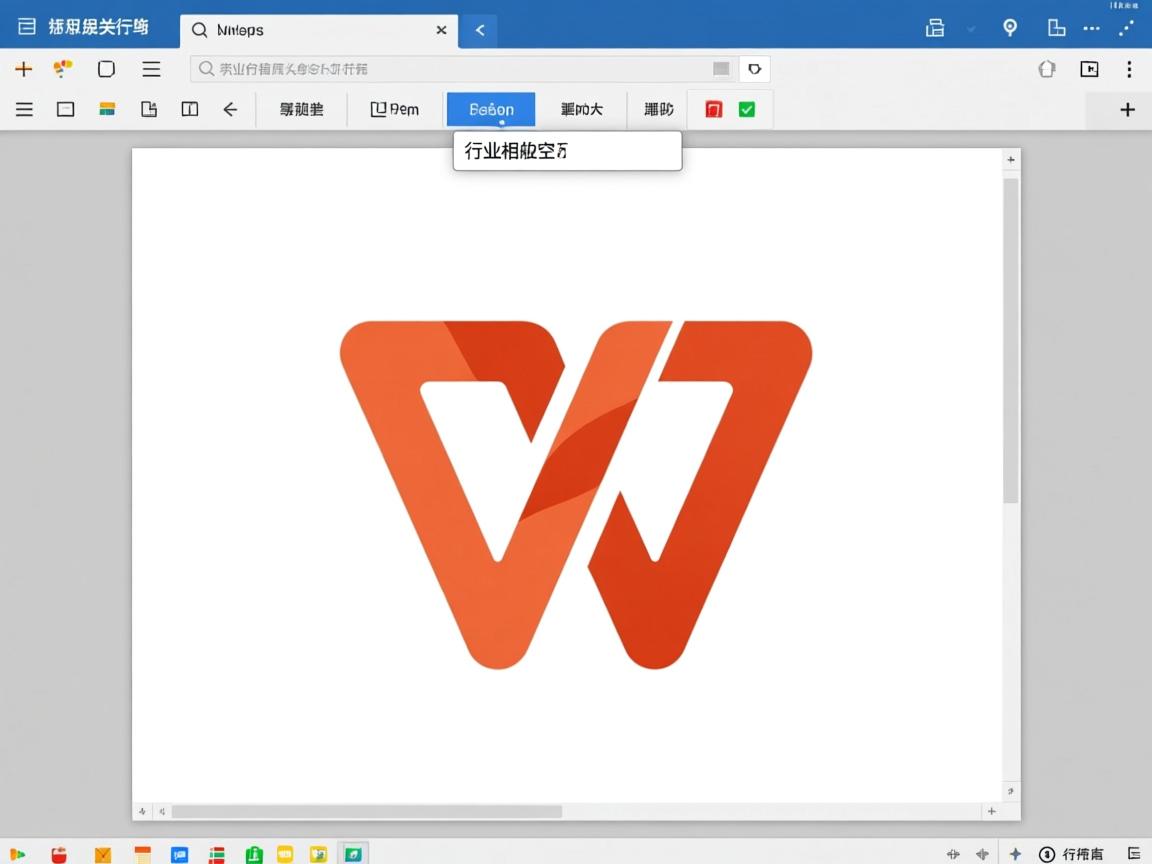This screenshot has height=864, width=1152.
Task: Click the new page icon in the toolbar
Action: pos(149,109)
